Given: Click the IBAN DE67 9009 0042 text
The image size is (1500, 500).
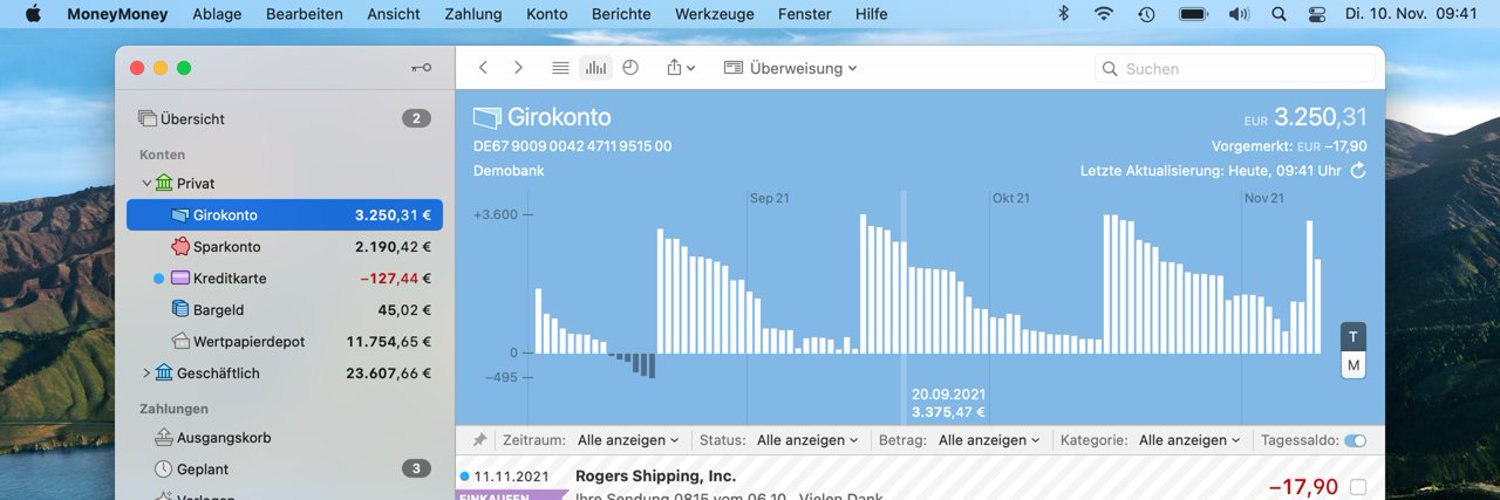Looking at the screenshot, I should (x=572, y=146).
